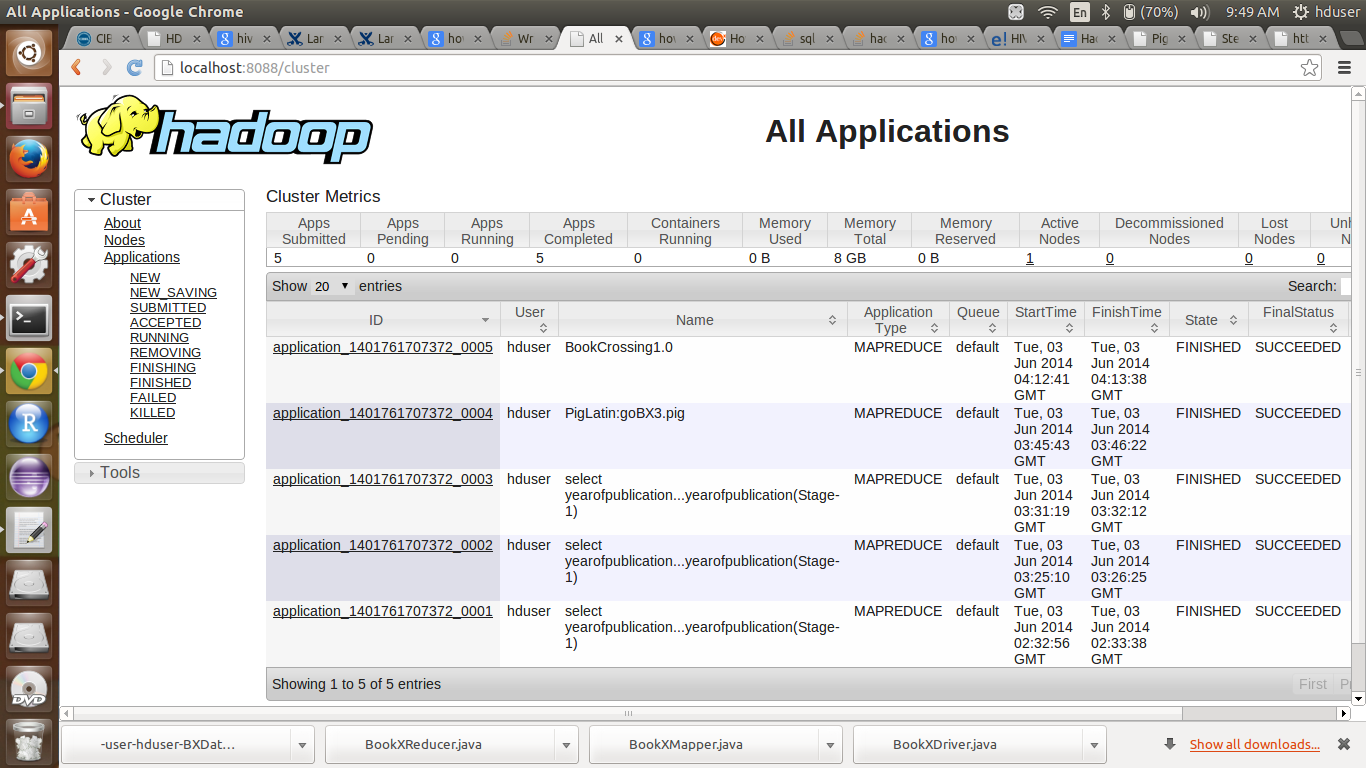Open the Scheduler link

pyautogui.click(x=136, y=438)
